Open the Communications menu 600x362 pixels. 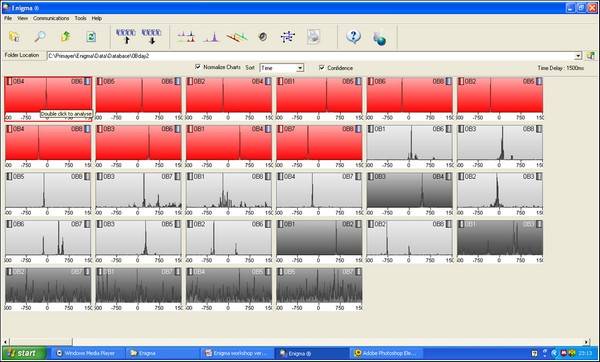51,18
